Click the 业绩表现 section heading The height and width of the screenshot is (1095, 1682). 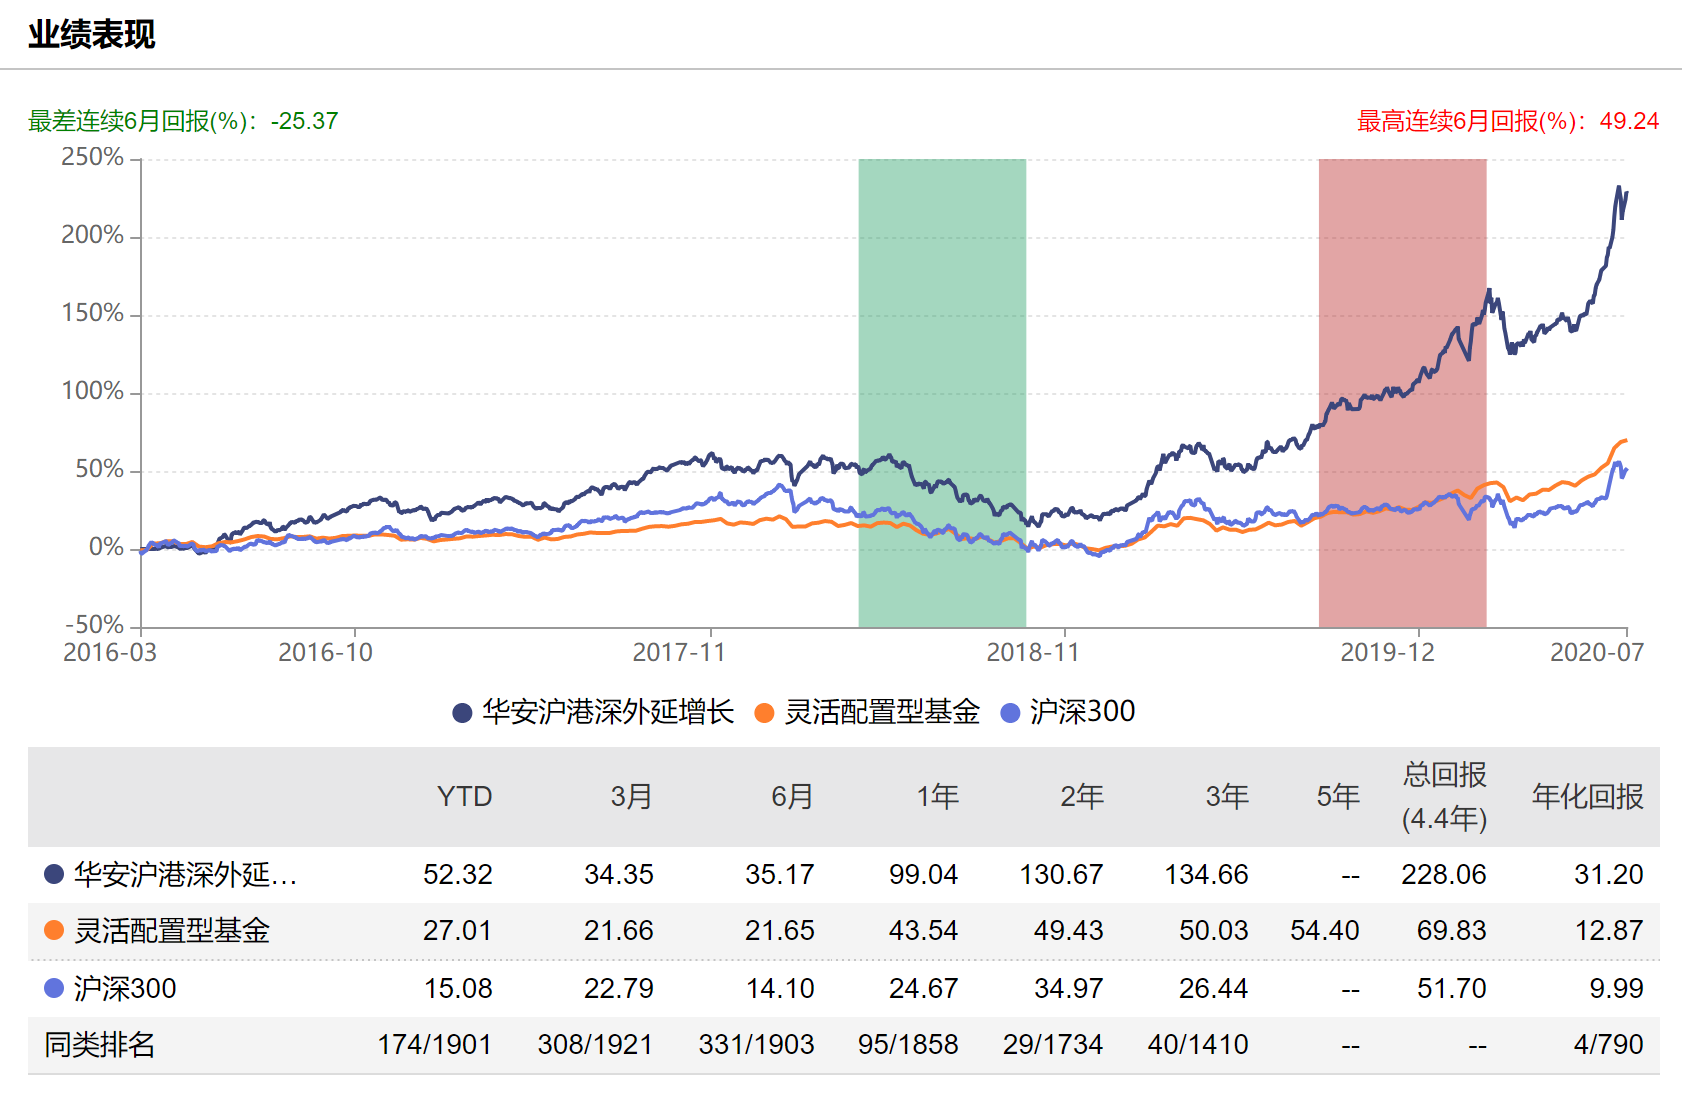click(x=92, y=35)
